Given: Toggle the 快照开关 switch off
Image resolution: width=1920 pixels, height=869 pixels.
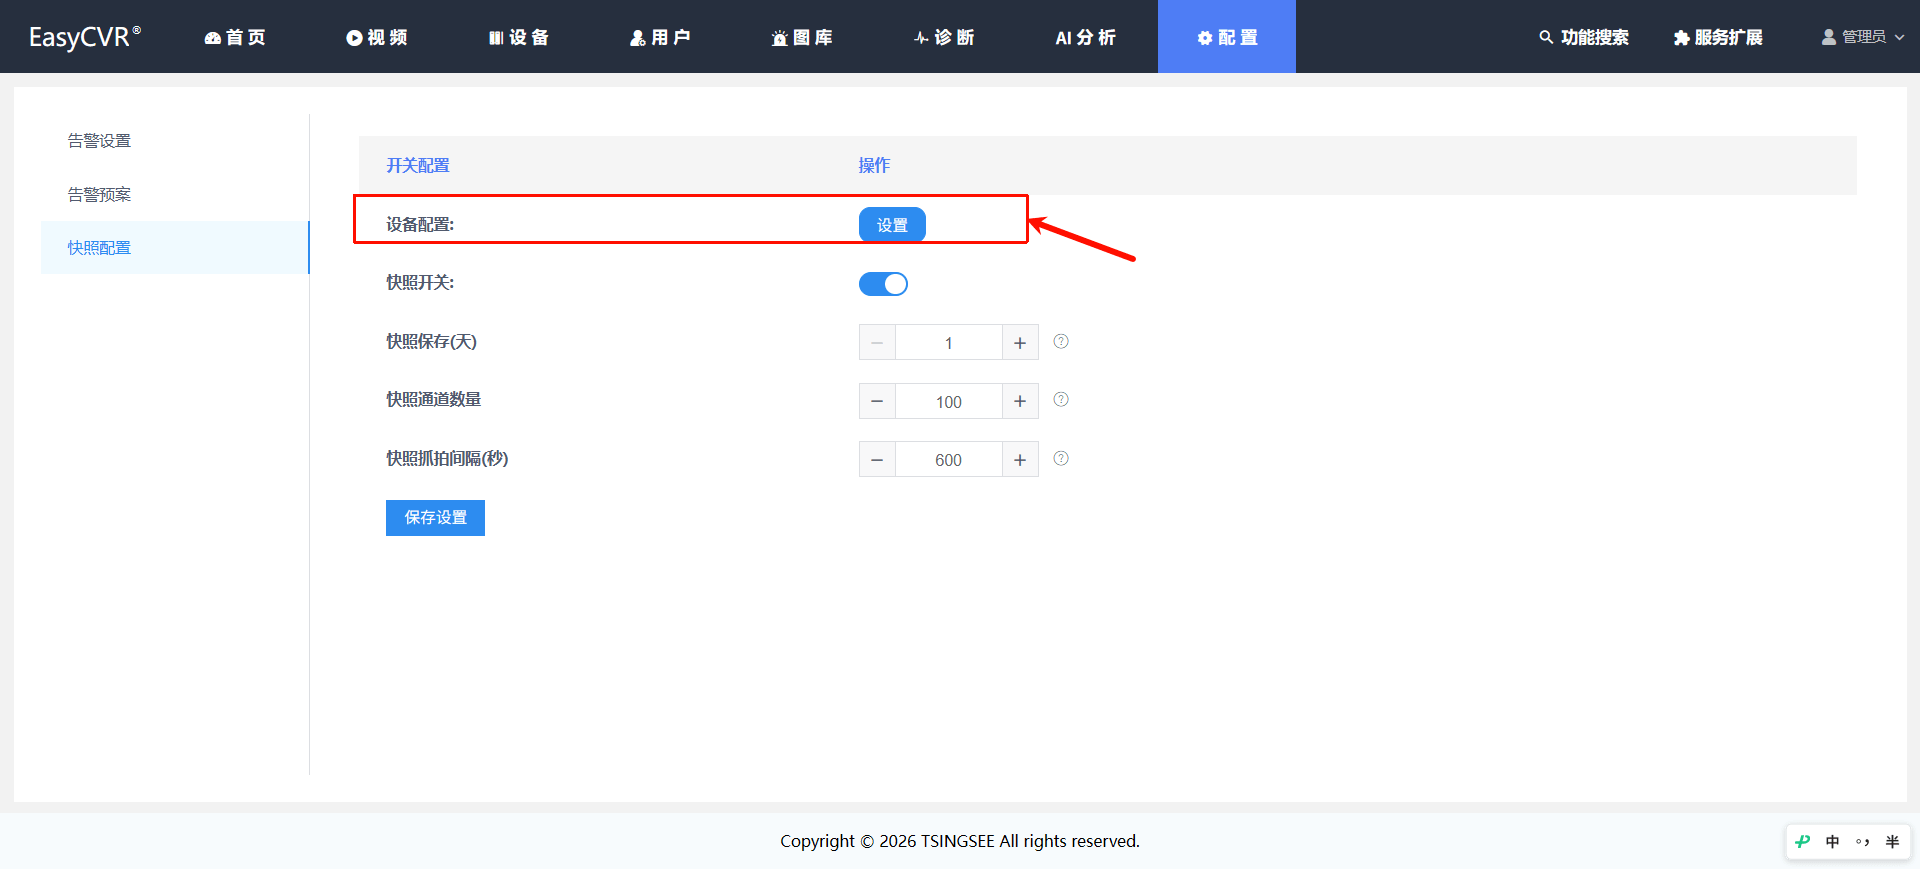Looking at the screenshot, I should click(x=883, y=284).
